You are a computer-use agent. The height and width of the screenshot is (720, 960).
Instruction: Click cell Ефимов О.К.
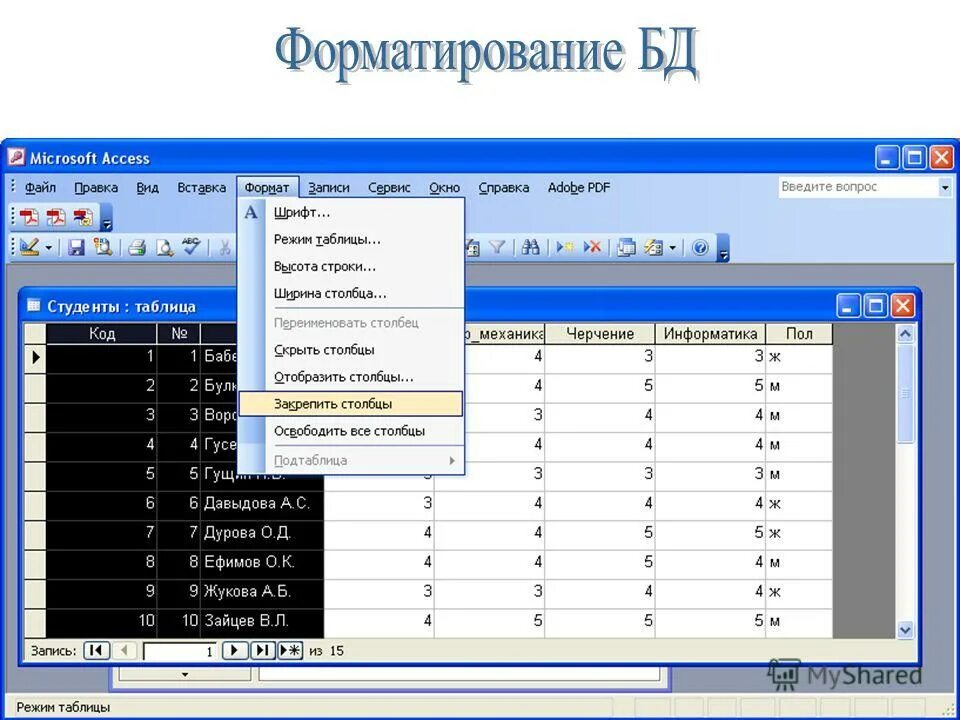pos(262,562)
